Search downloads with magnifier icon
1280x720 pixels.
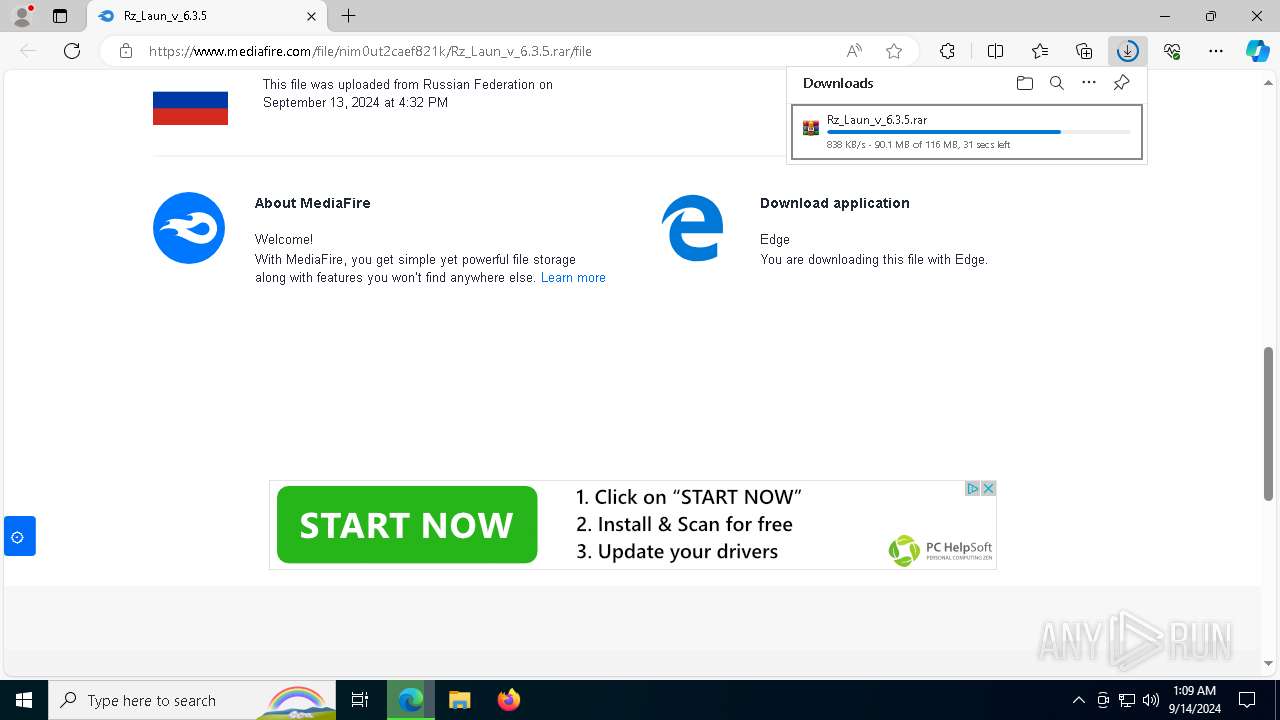point(1056,83)
